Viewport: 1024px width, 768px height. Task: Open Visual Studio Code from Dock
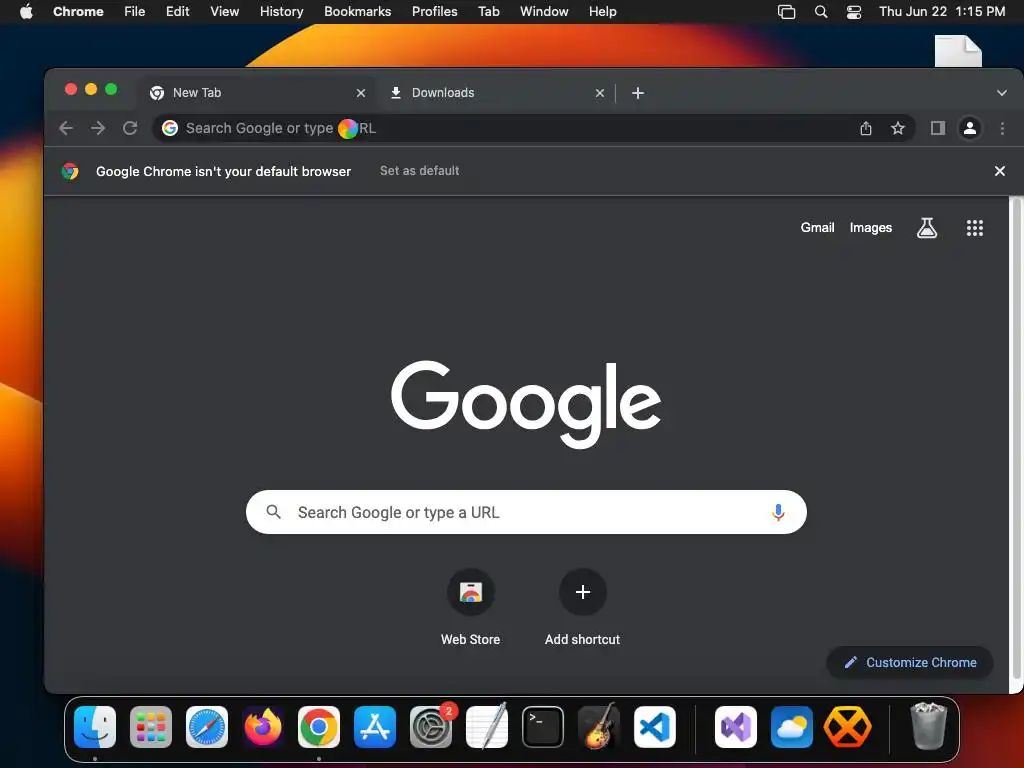tap(655, 727)
